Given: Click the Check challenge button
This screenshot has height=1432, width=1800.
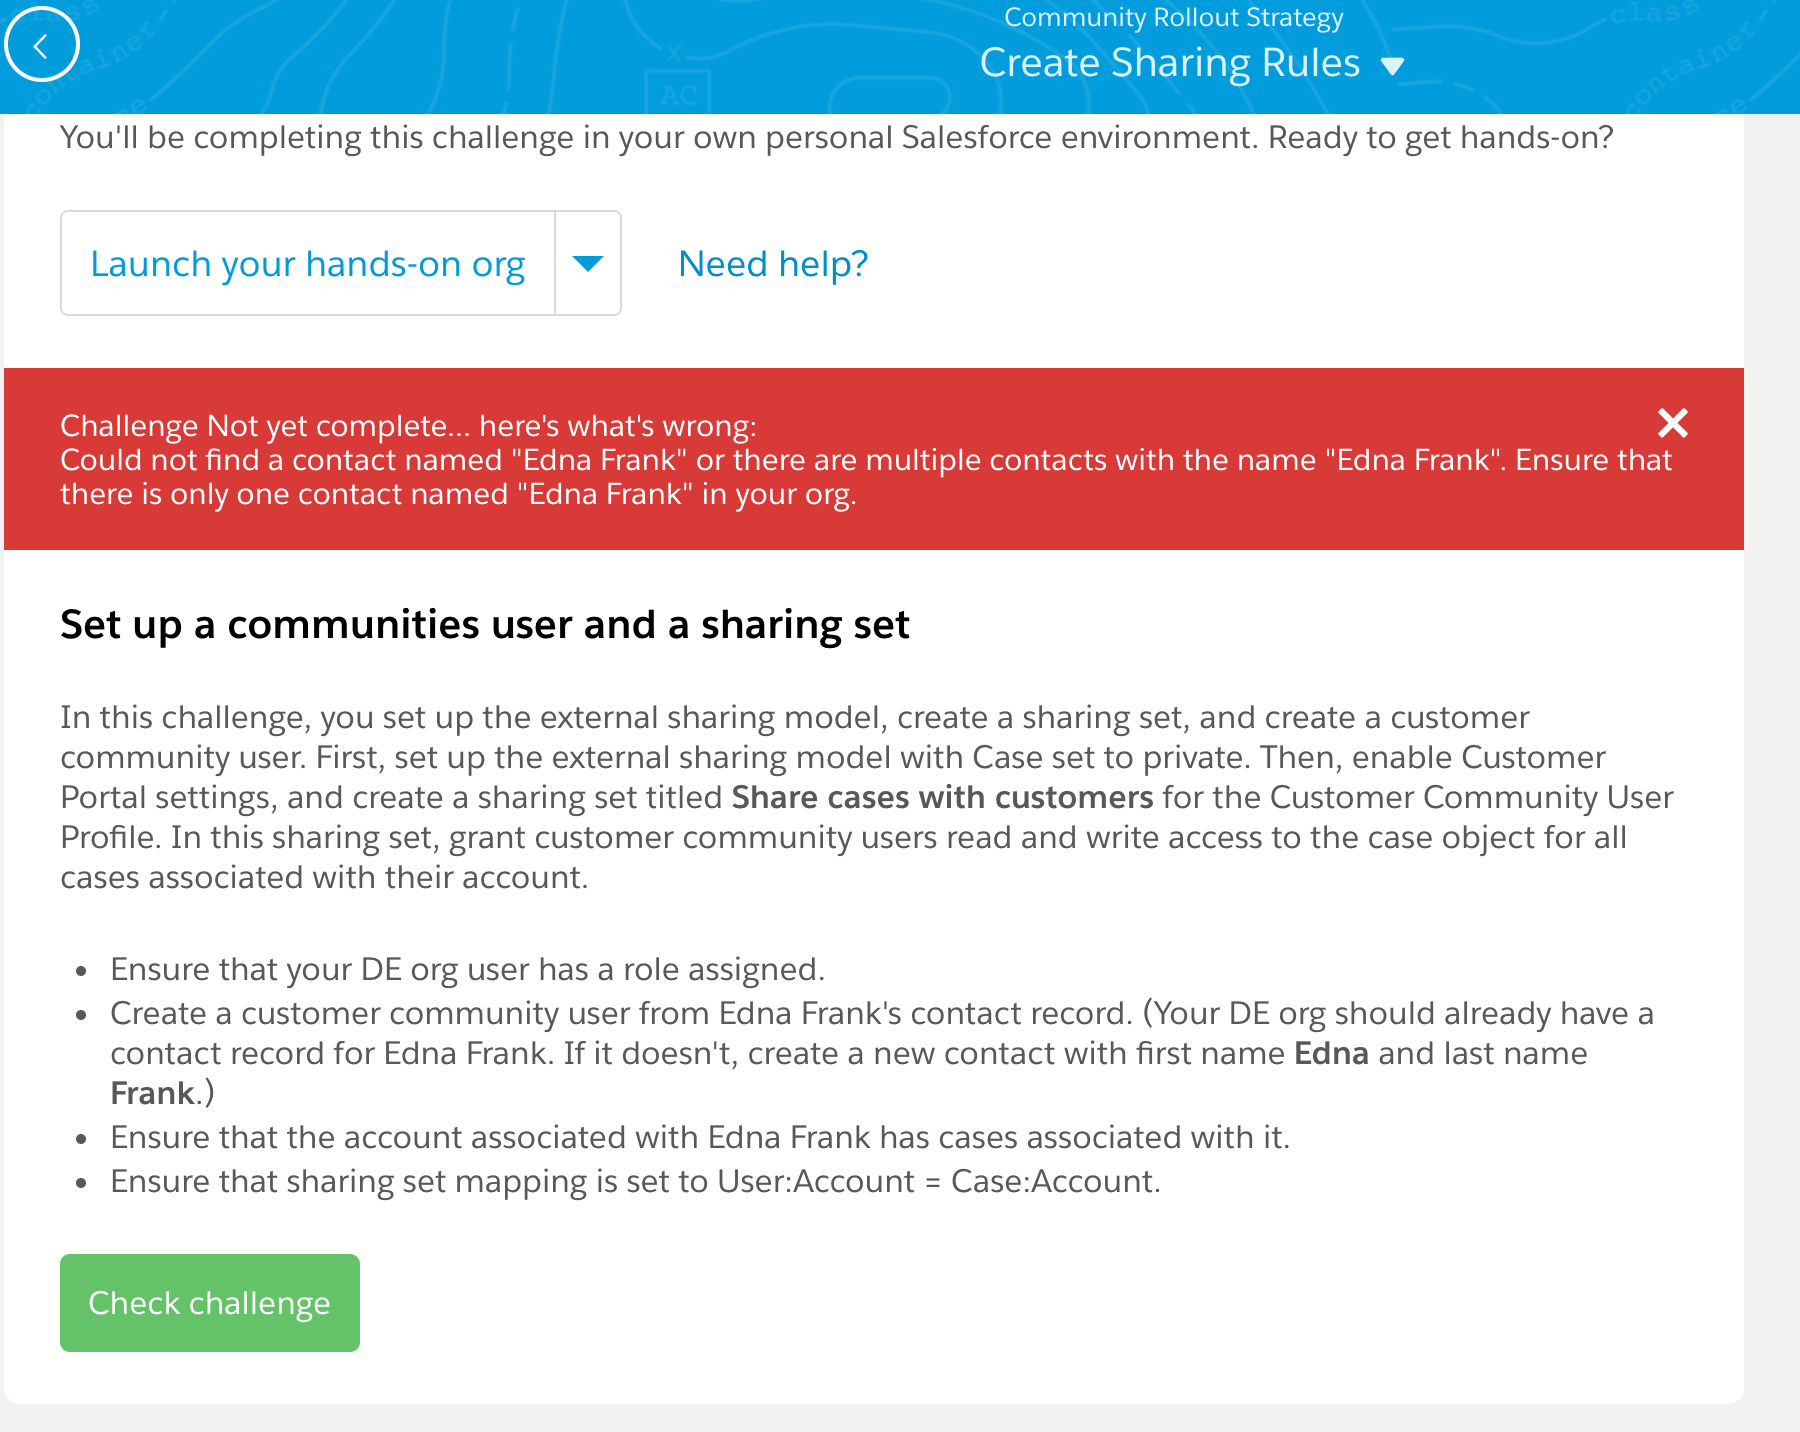Looking at the screenshot, I should (x=209, y=1302).
